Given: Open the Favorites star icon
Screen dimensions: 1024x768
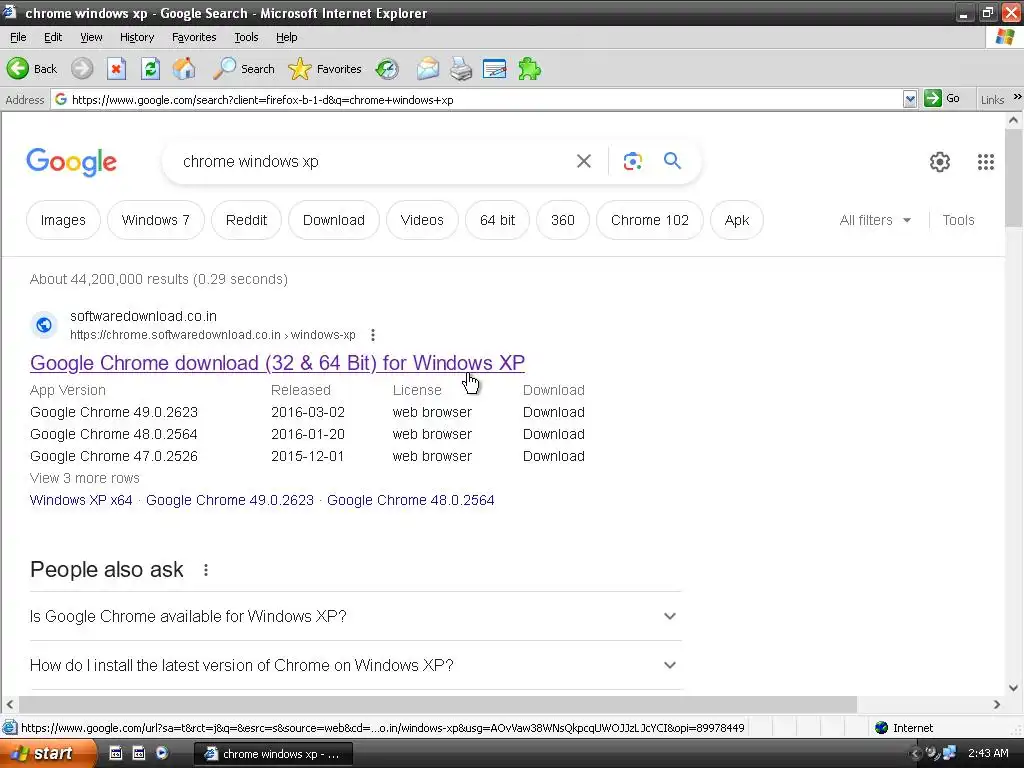Looking at the screenshot, I should (300, 69).
